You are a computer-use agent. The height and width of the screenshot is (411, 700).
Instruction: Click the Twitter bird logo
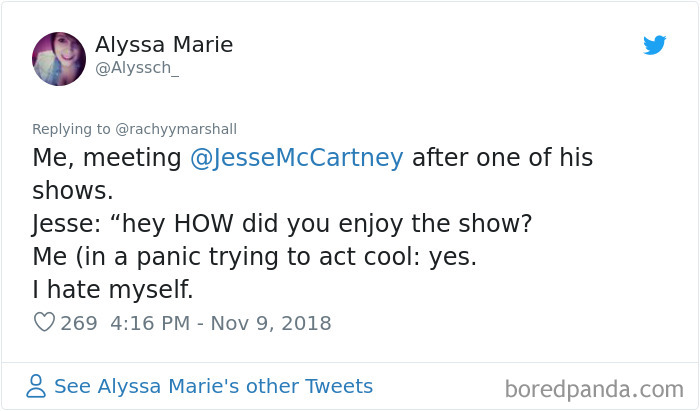coord(654,45)
